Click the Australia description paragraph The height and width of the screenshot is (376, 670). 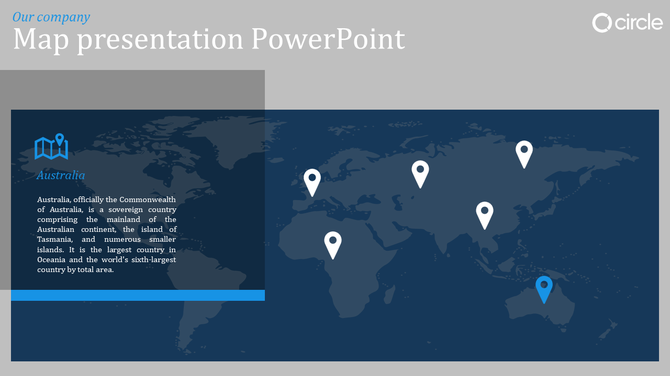coord(106,234)
